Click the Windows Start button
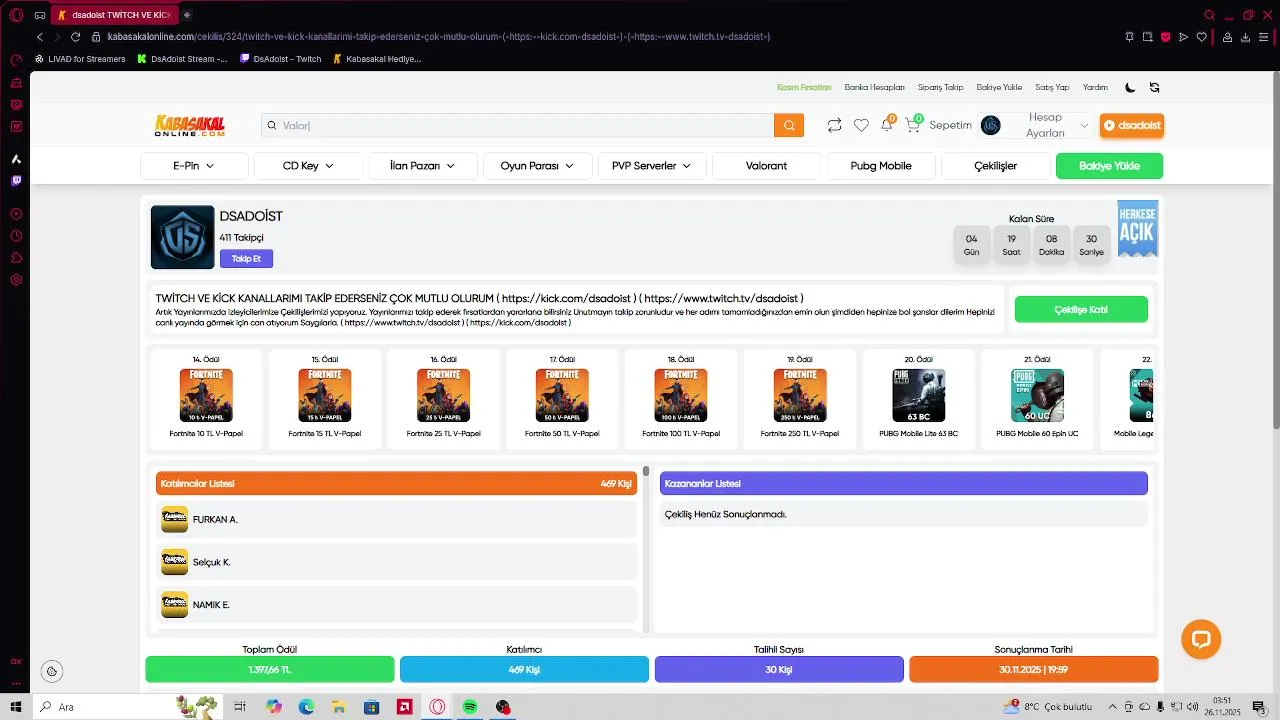The image size is (1280, 720). click(x=16, y=707)
